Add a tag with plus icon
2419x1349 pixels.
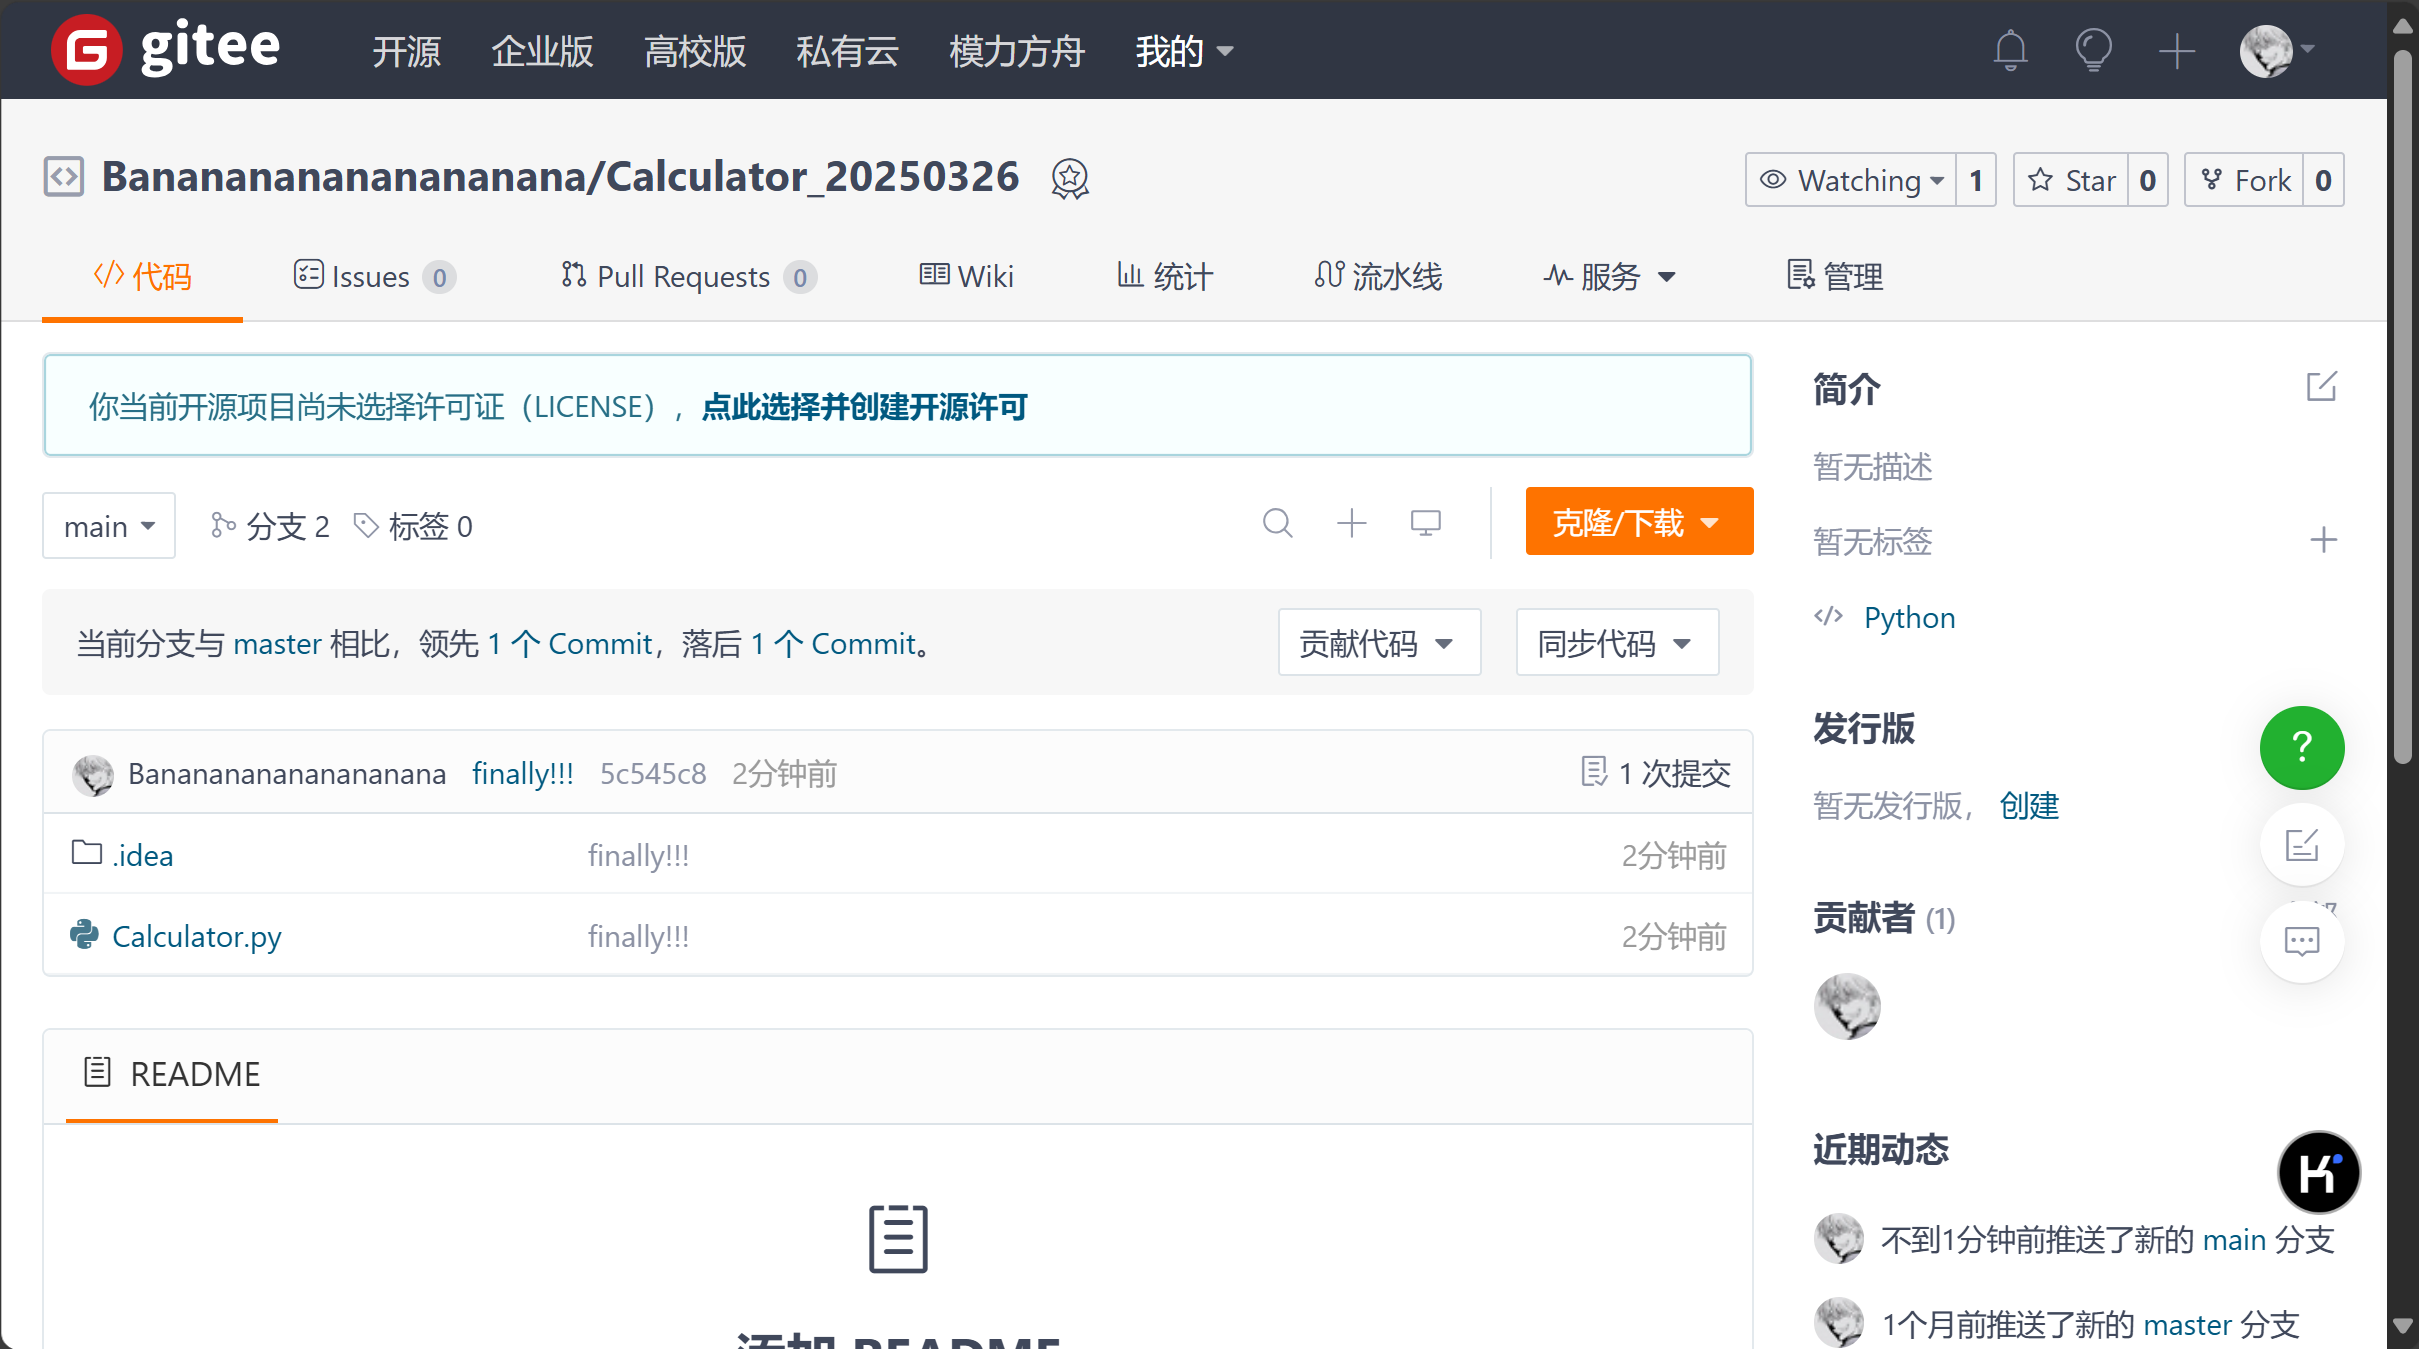point(2323,541)
